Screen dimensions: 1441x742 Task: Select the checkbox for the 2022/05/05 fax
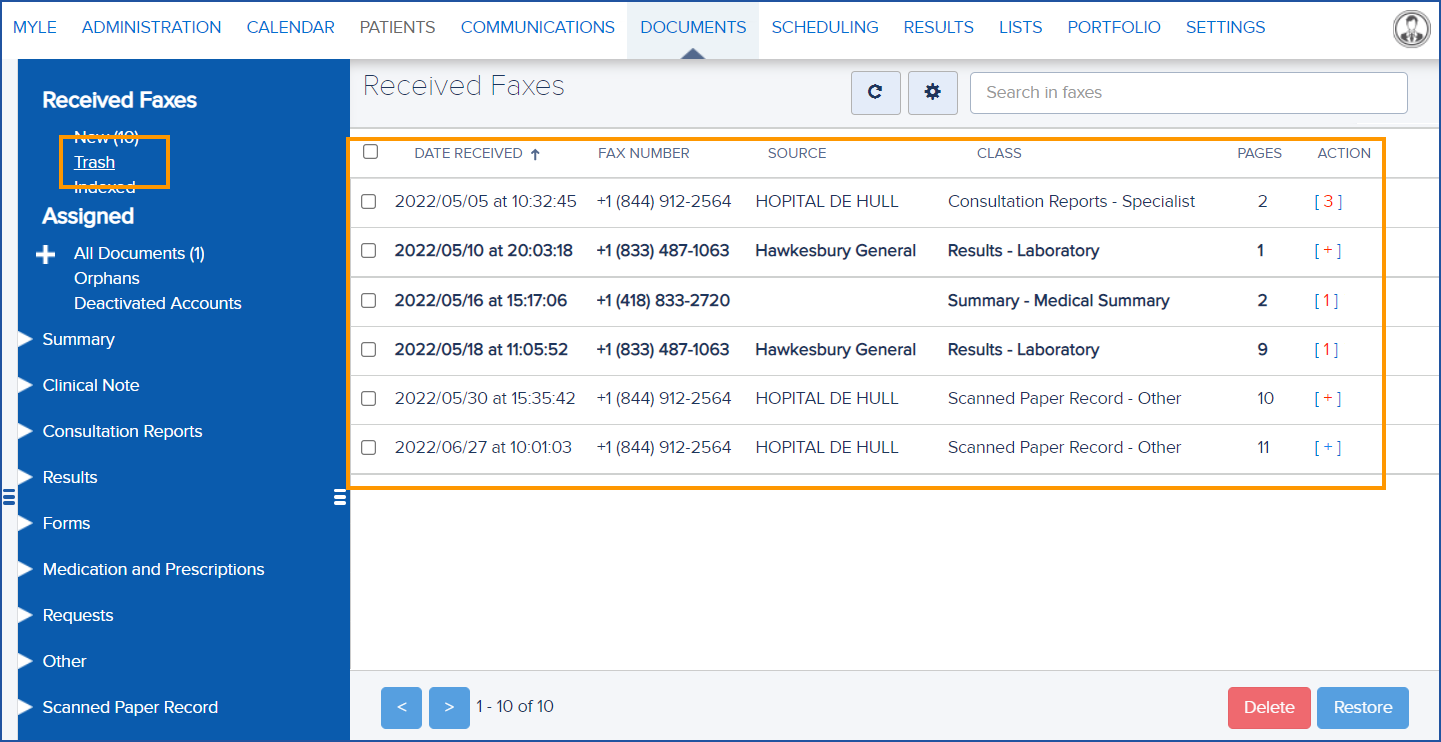368,201
